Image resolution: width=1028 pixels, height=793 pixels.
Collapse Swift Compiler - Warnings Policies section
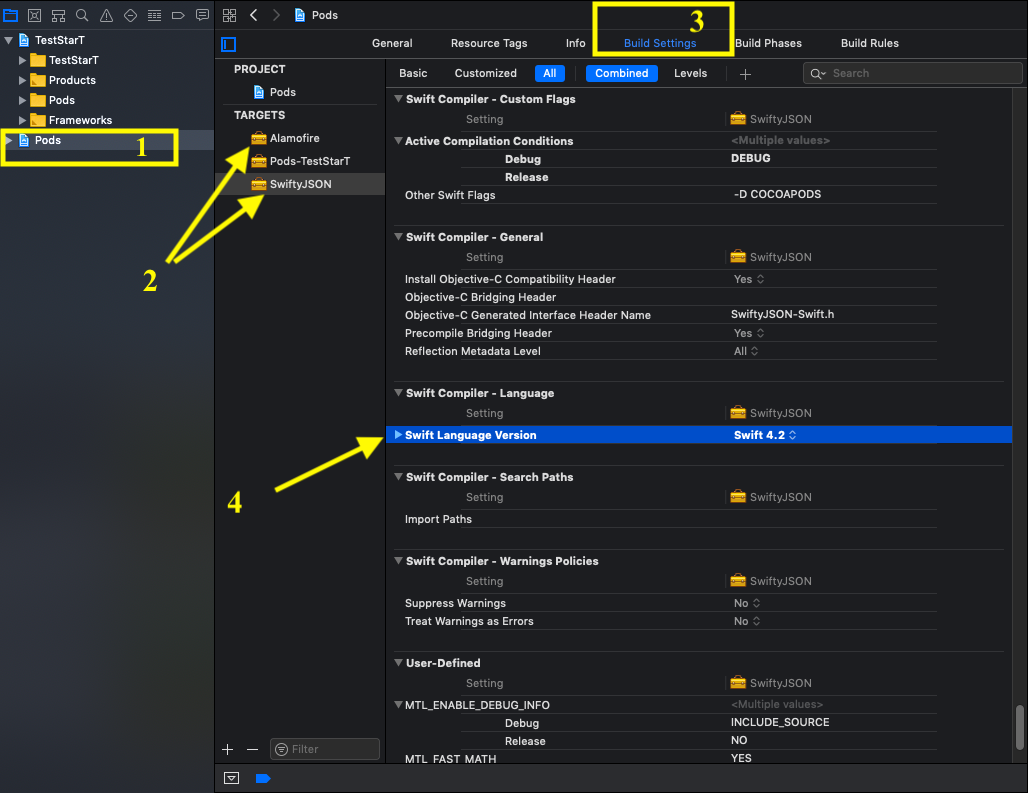click(398, 561)
